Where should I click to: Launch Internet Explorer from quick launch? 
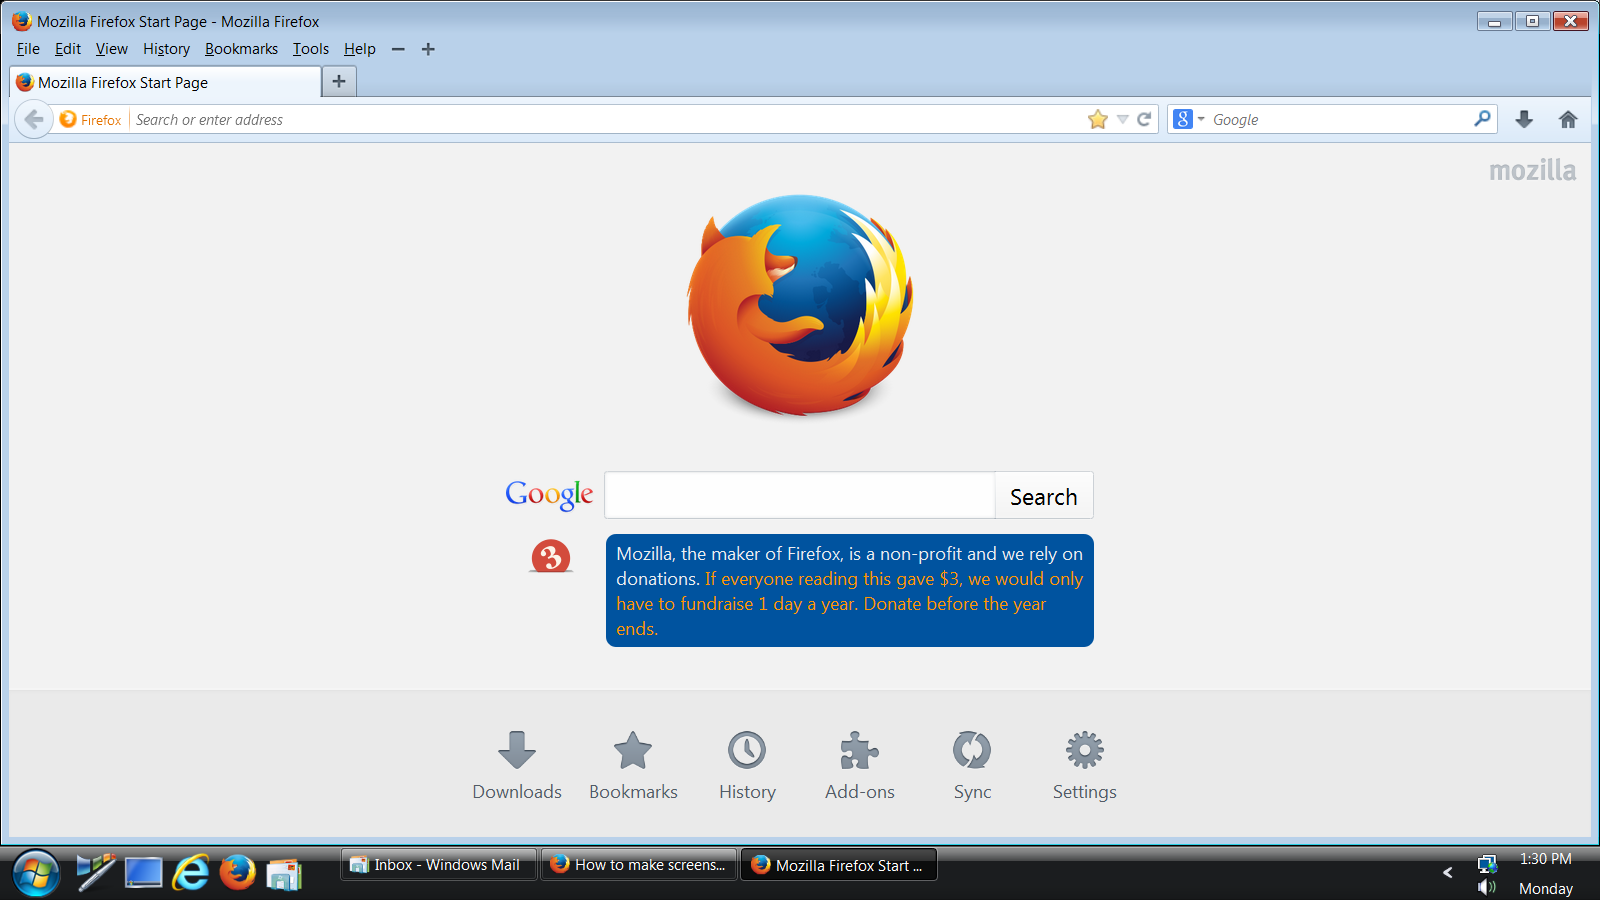[x=190, y=872]
